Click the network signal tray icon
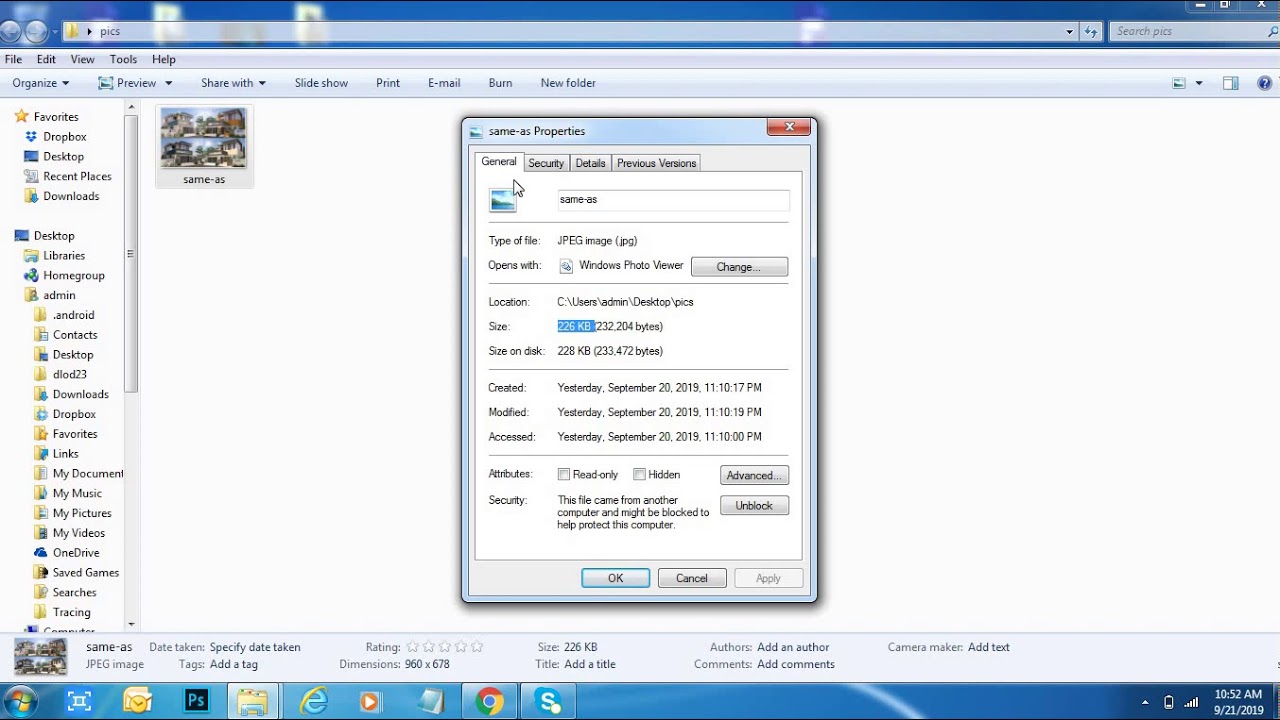This screenshot has width=1280, height=720. pos(1191,702)
